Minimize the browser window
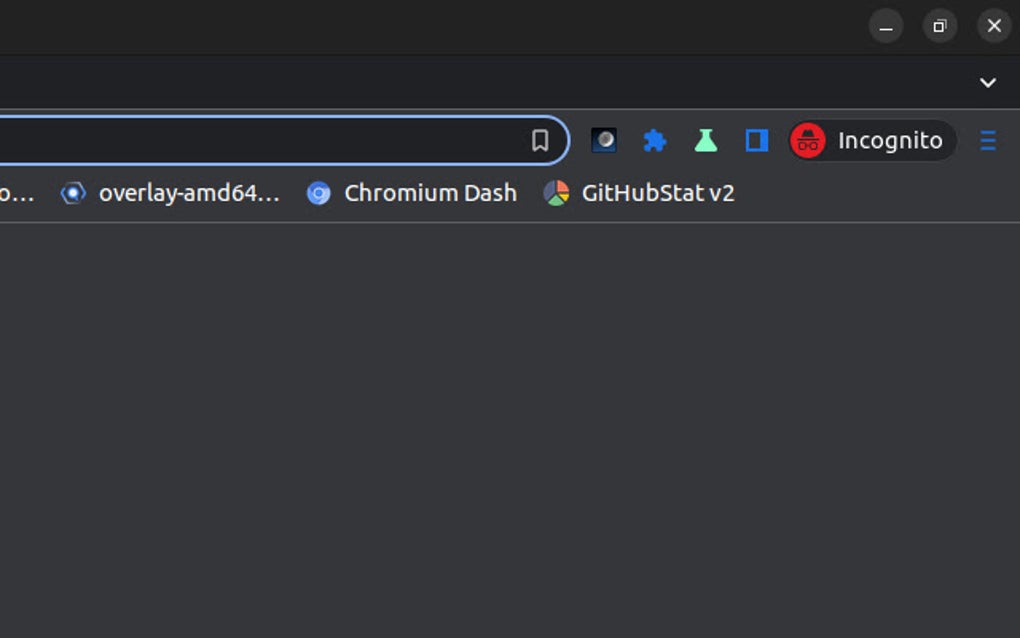Image resolution: width=1020 pixels, height=638 pixels. pyautogui.click(x=886, y=27)
